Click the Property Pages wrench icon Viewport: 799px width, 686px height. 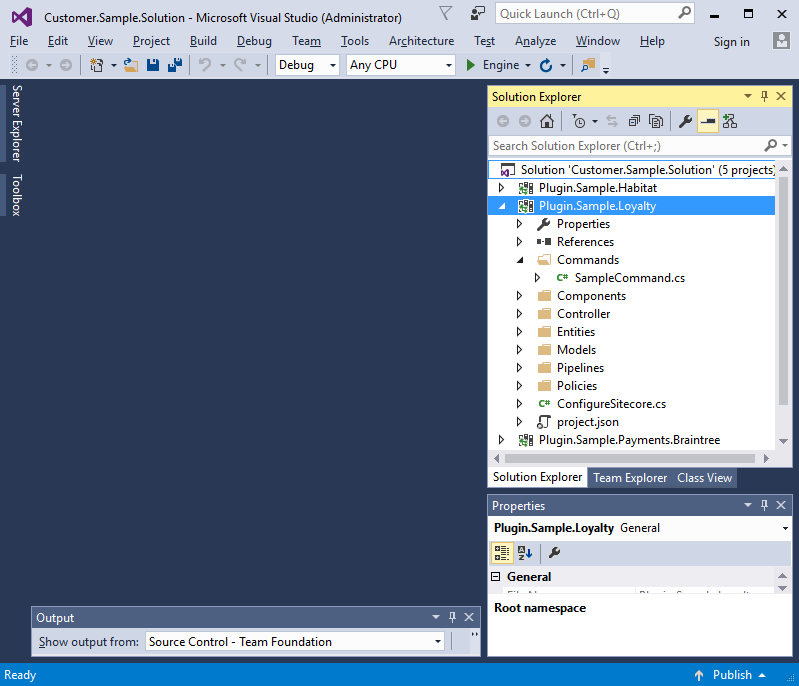[554, 552]
